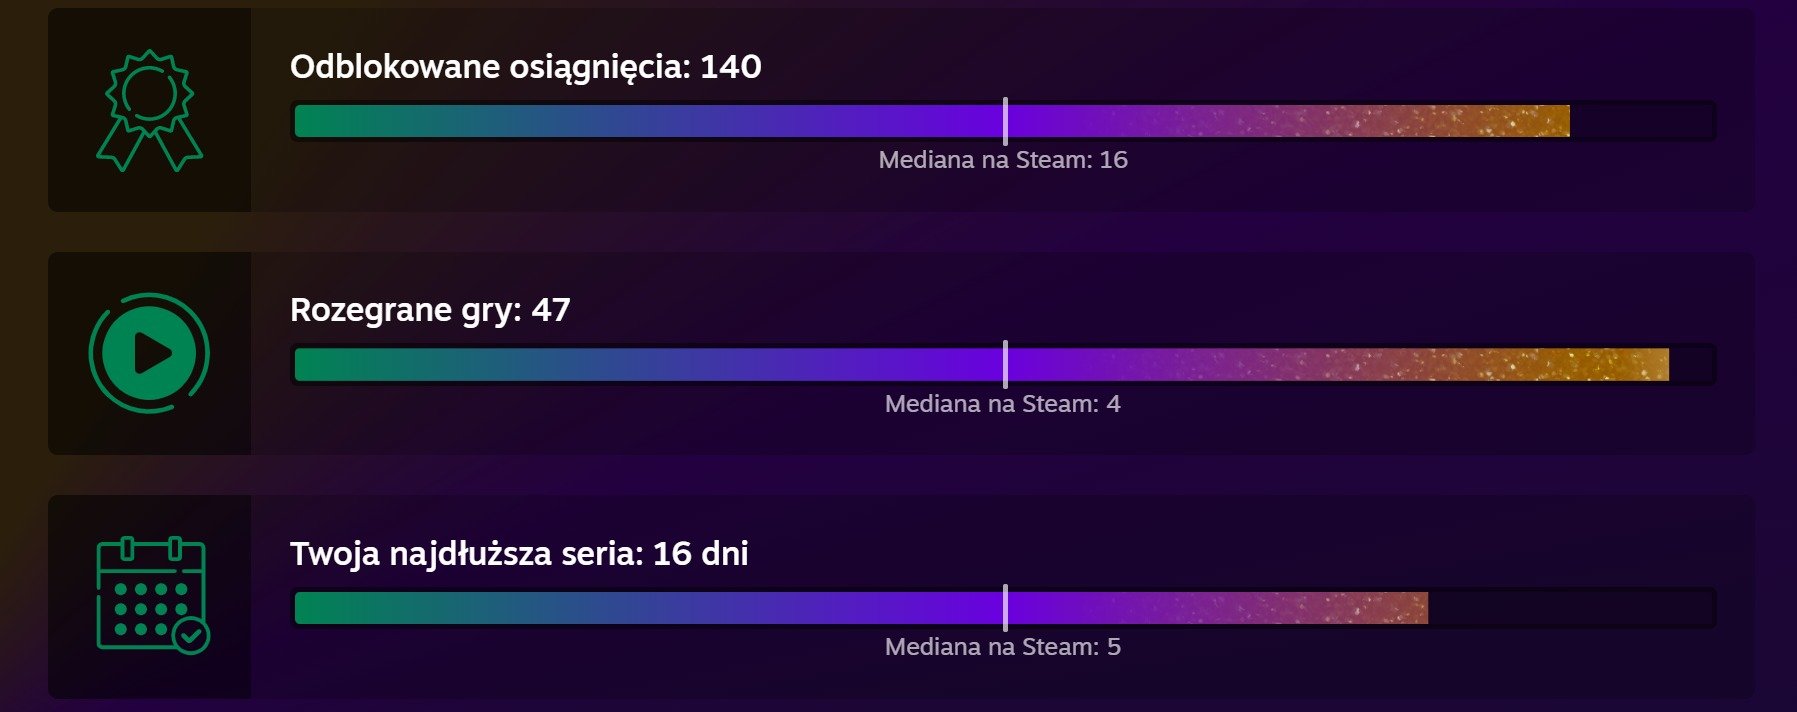The image size is (1797, 712).
Task: Click the 'Mediana na Steam: 5' label
Action: coord(1003,647)
